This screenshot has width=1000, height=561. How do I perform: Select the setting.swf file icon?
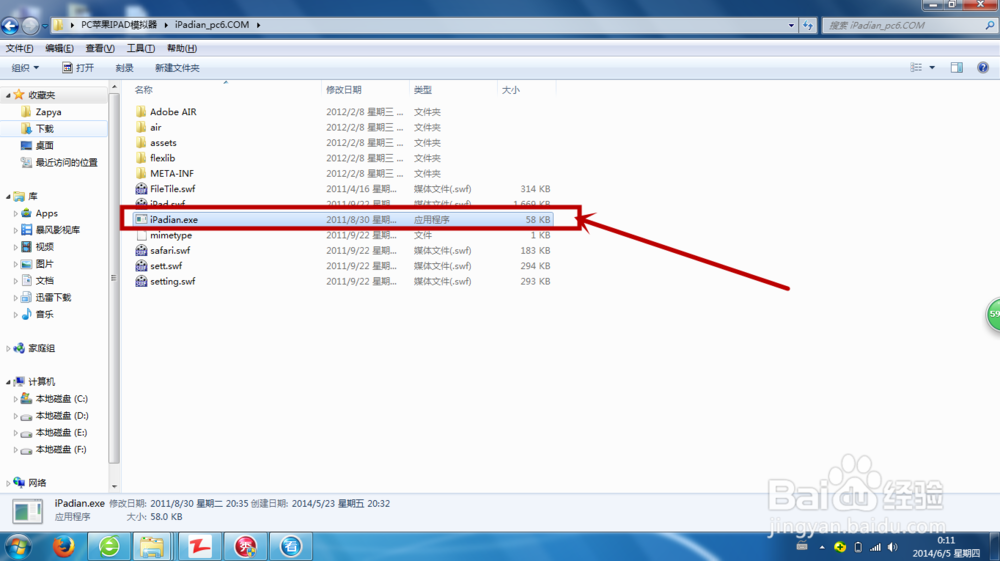pyautogui.click(x=141, y=281)
